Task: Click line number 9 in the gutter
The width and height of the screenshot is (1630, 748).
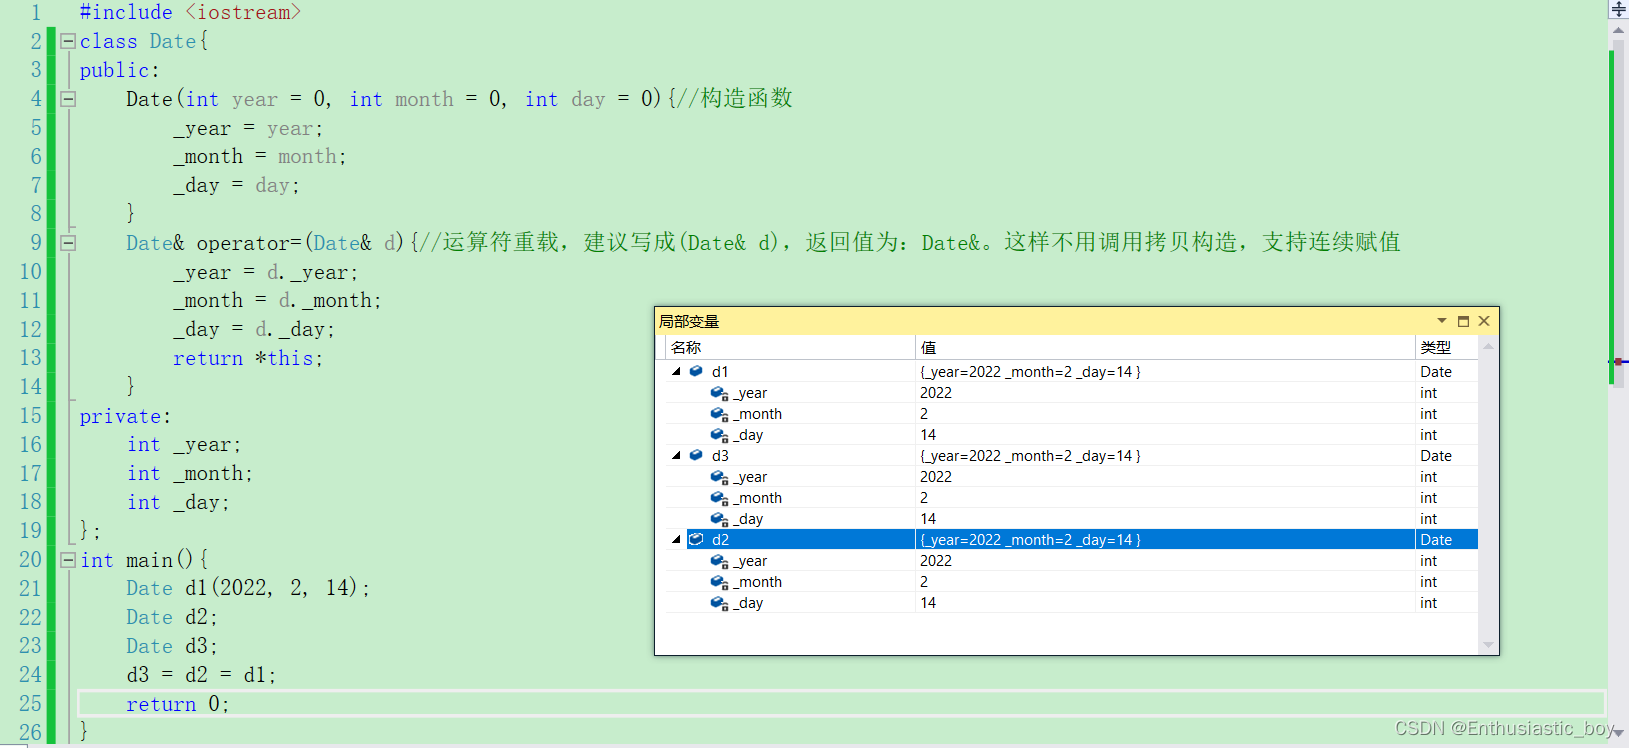Action: click(x=36, y=242)
